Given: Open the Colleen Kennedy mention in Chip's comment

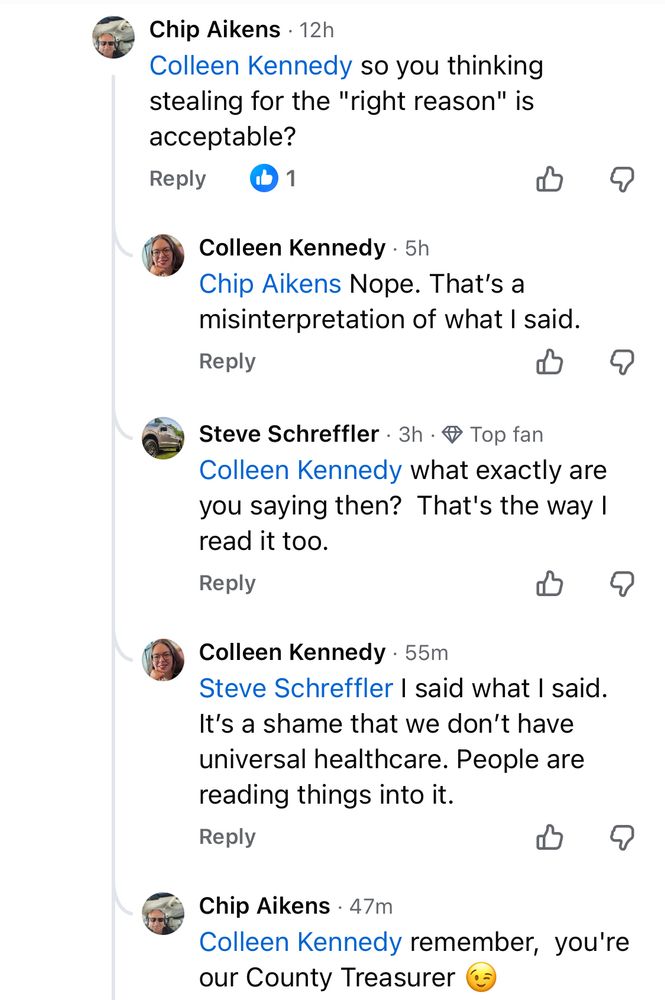Looking at the screenshot, I should coord(249,66).
